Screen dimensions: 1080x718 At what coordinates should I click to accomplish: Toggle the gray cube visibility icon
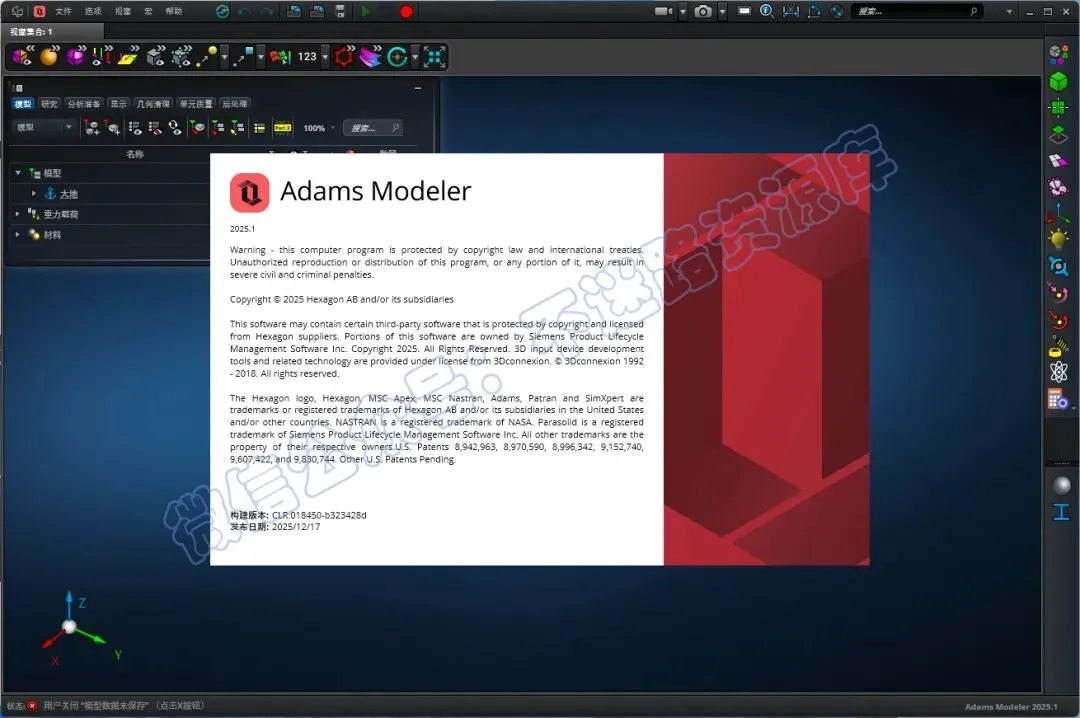(x=156, y=57)
